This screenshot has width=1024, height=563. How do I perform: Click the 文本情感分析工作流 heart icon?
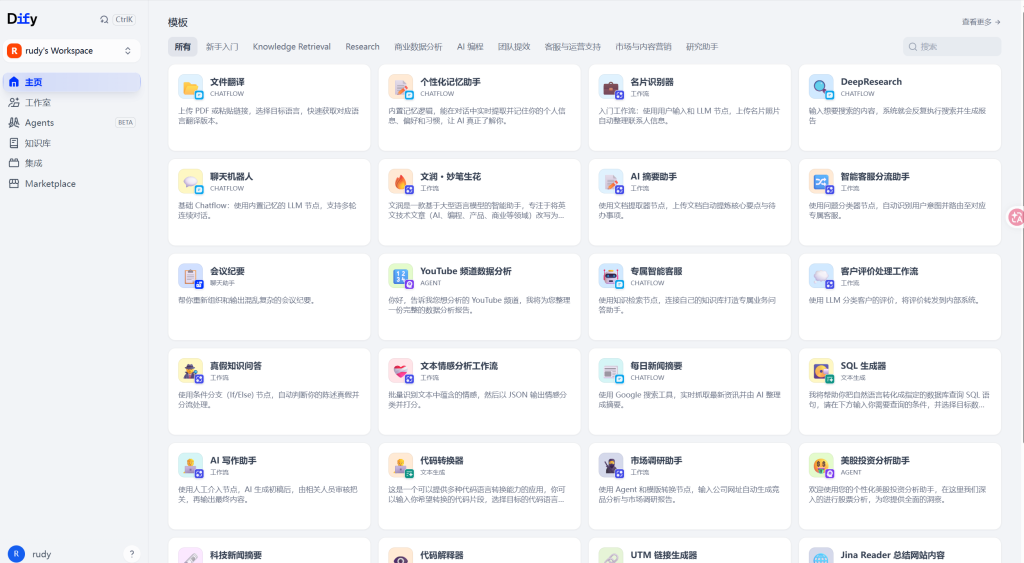point(401,371)
